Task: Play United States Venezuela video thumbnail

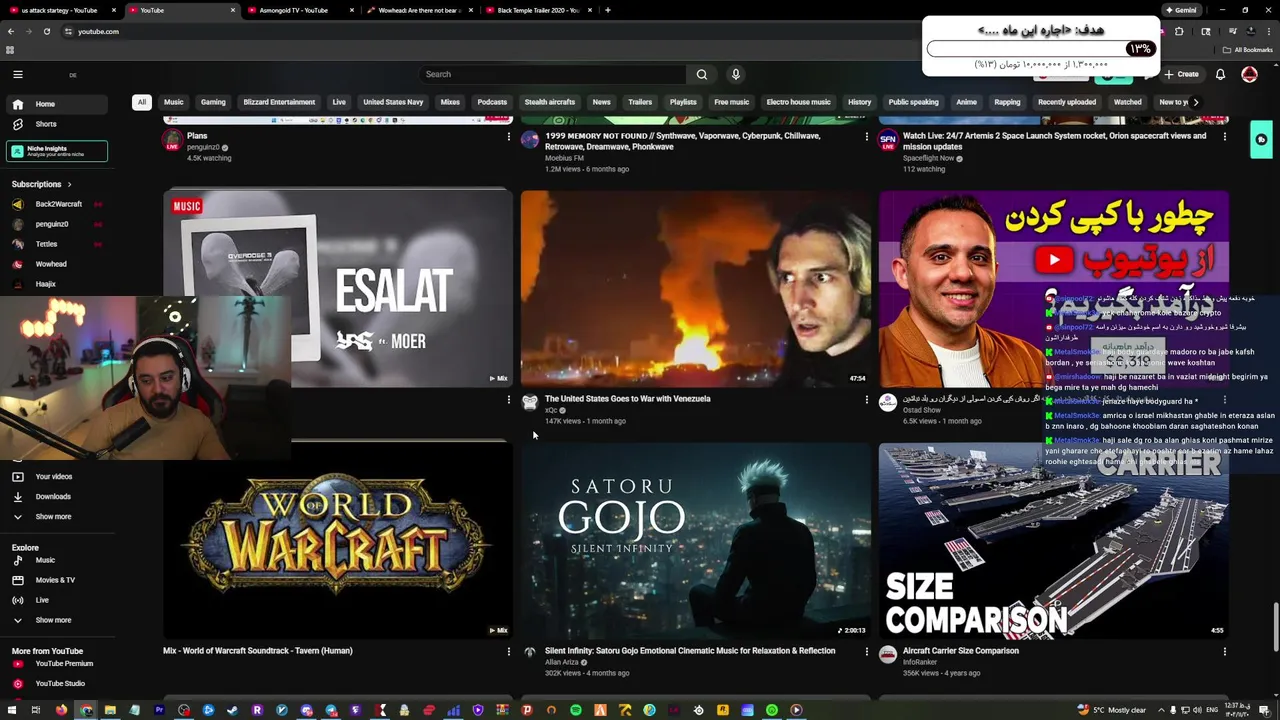Action: pyautogui.click(x=696, y=288)
